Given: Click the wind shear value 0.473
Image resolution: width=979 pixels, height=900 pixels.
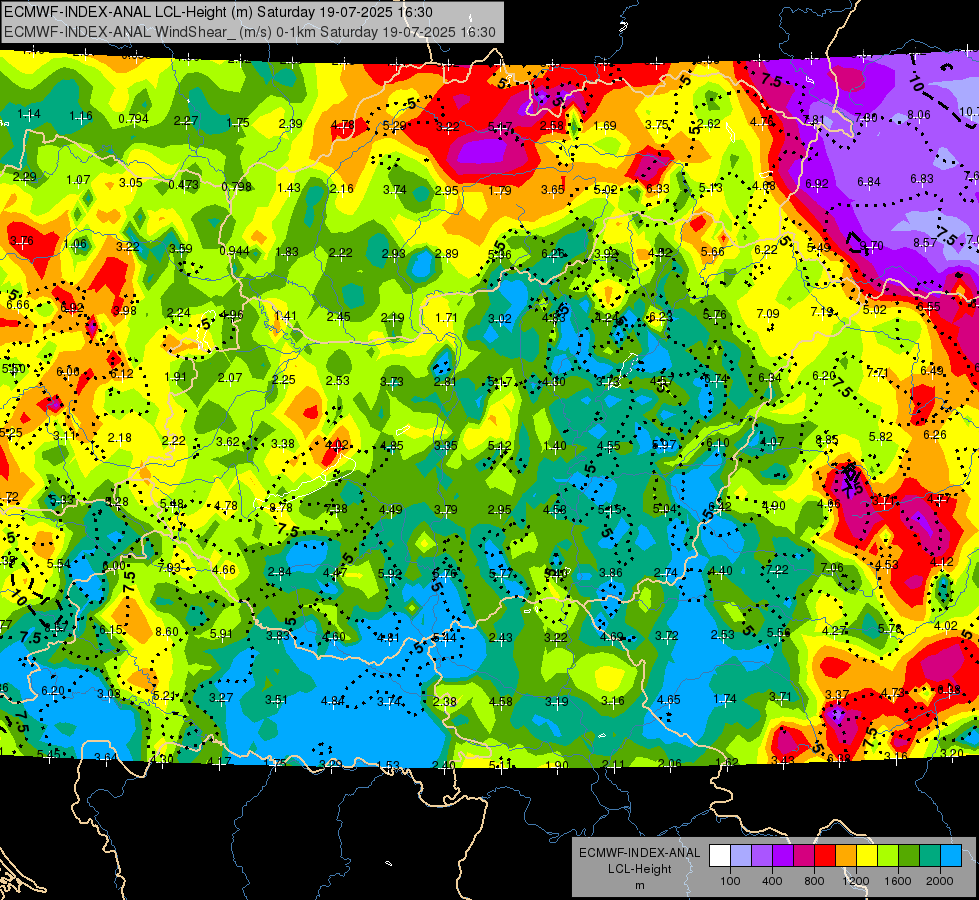Looking at the screenshot, I should tap(184, 184).
